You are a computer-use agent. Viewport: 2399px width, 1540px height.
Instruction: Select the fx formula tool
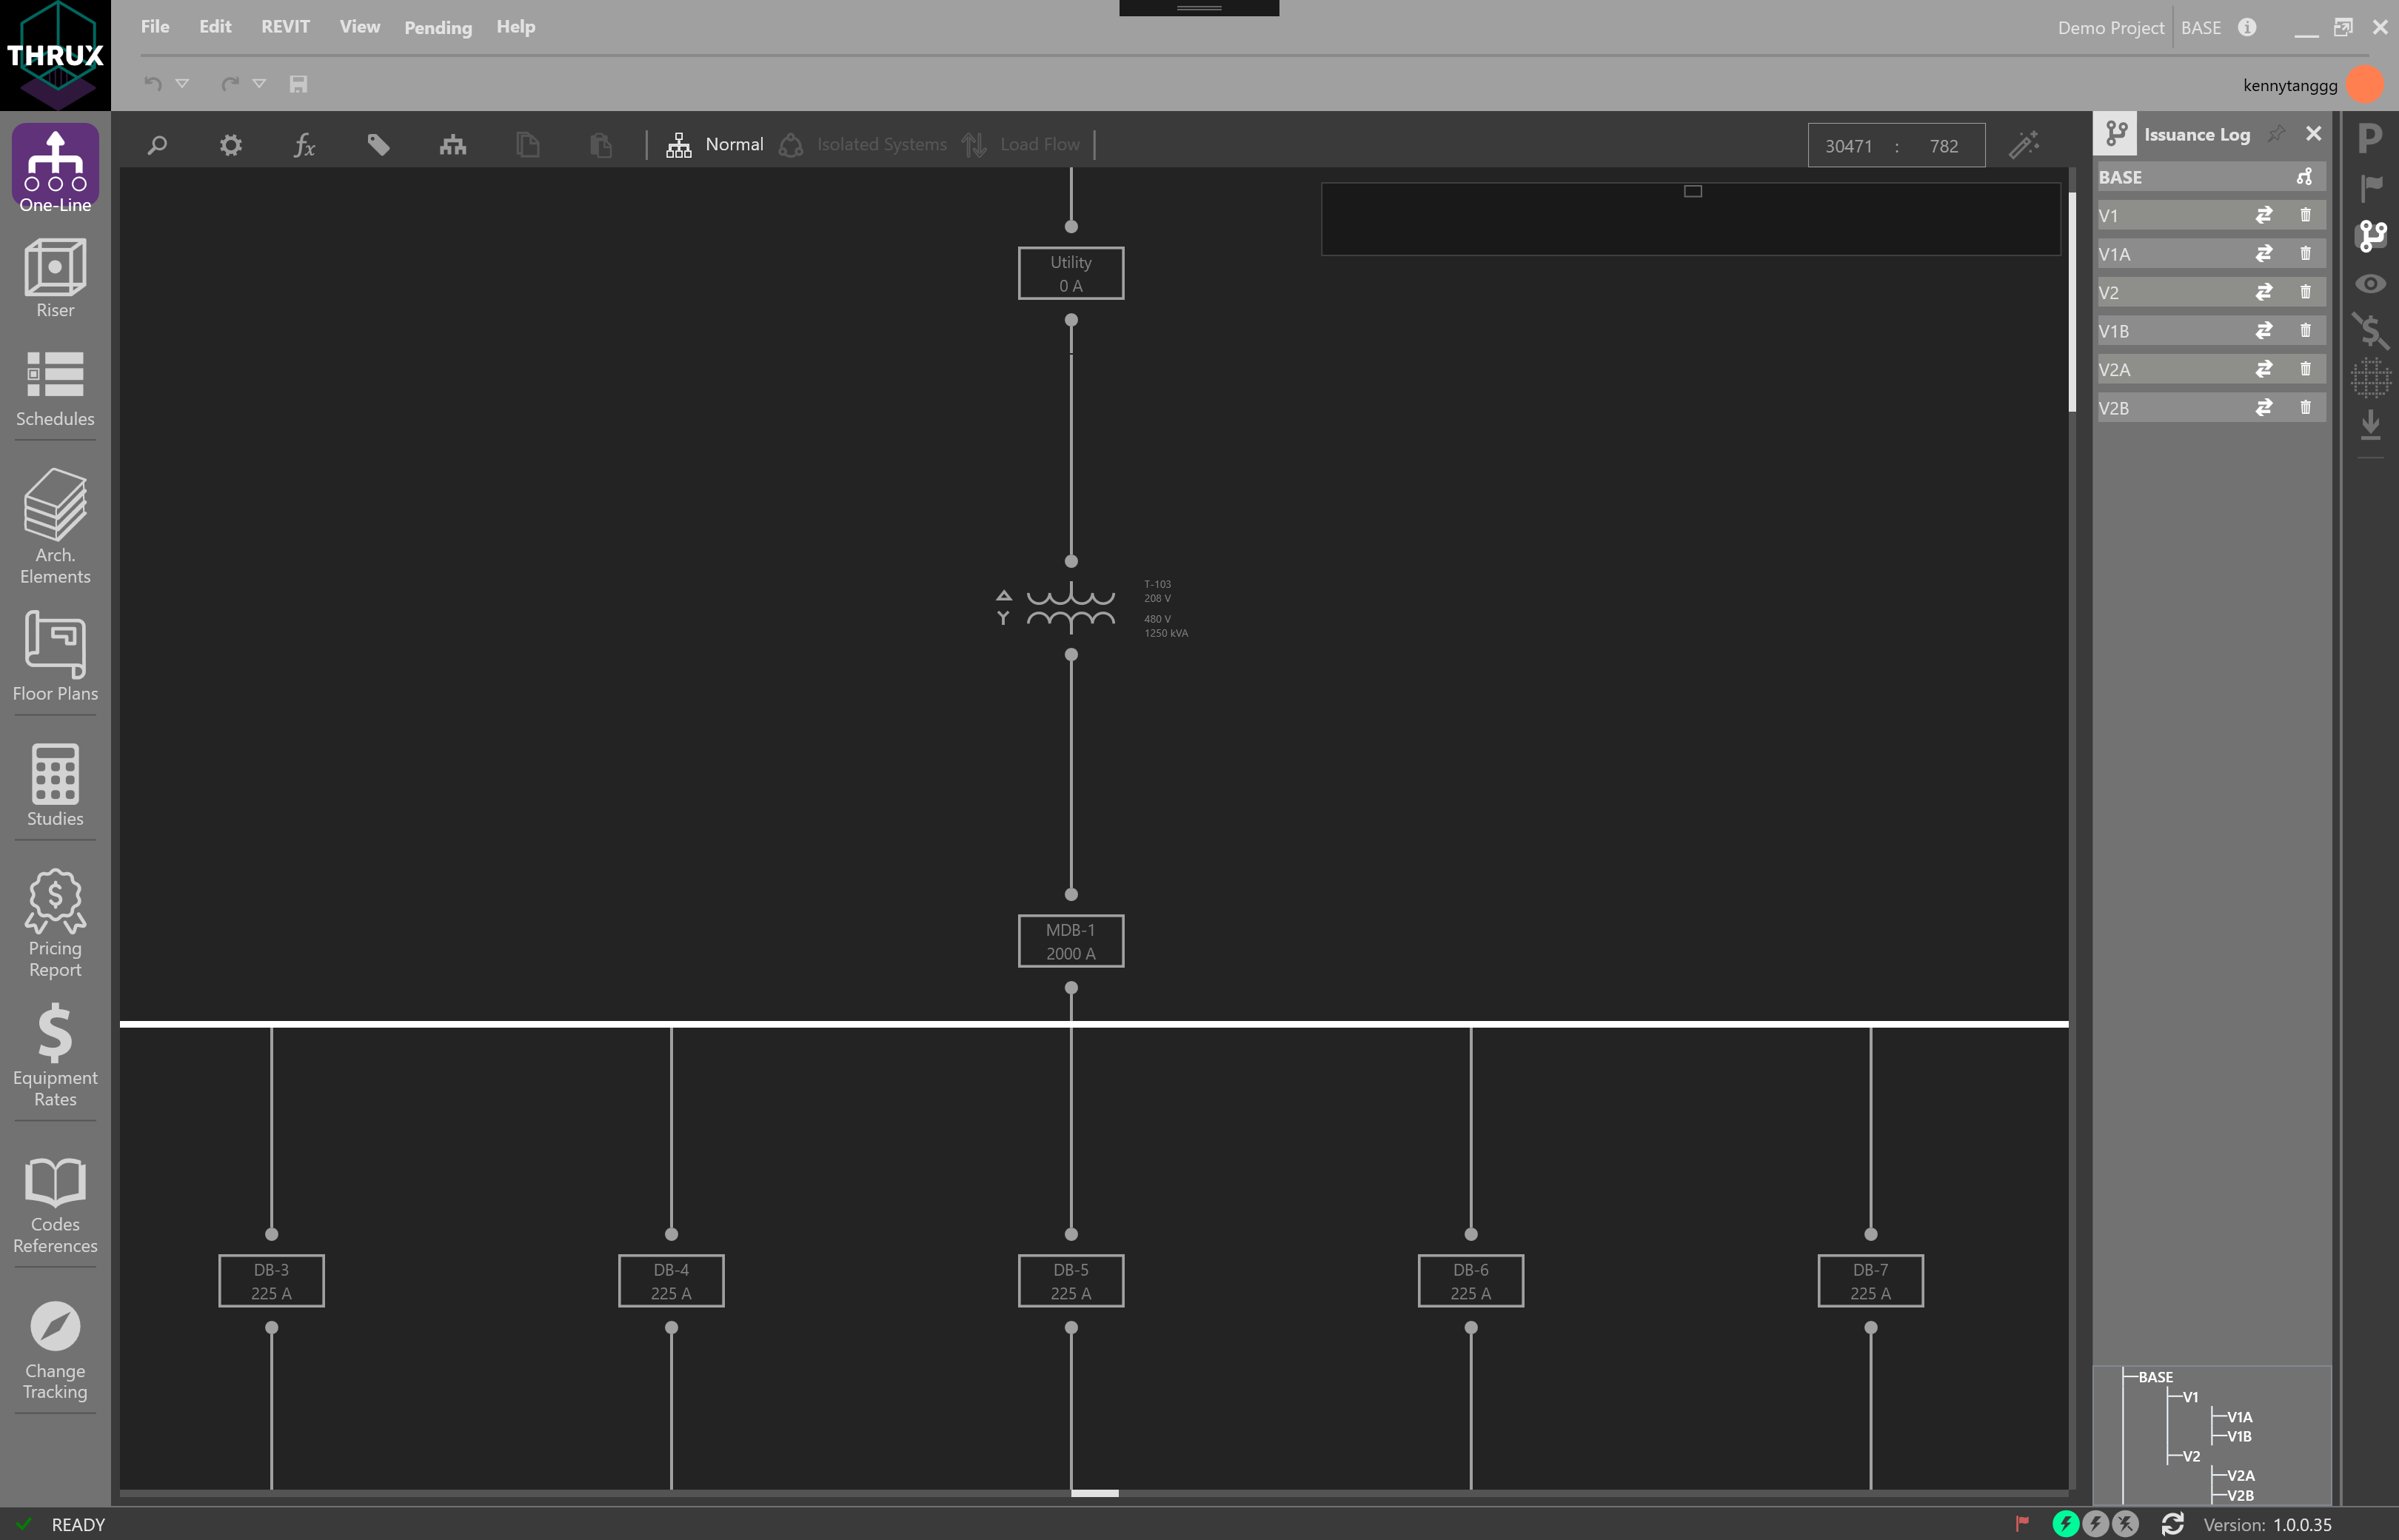305,144
